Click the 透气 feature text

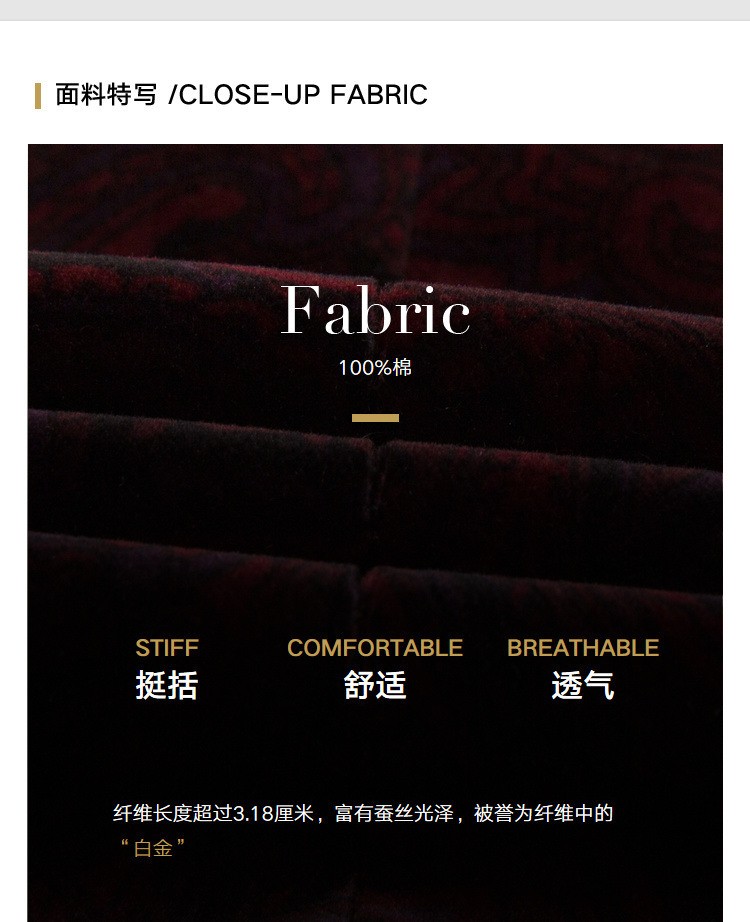click(x=583, y=685)
